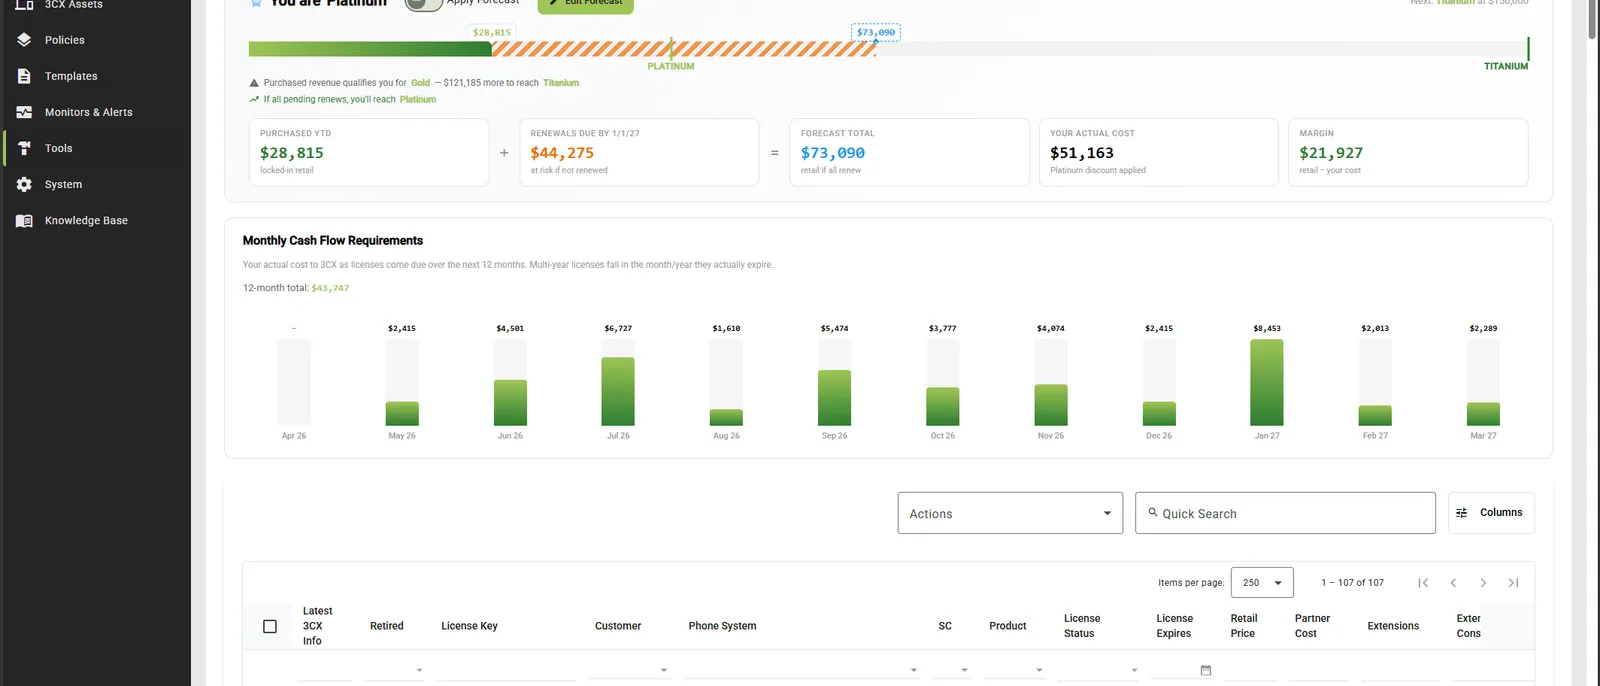Expand the Phone System filter dropdown
The height and width of the screenshot is (686, 1600).
913,670
